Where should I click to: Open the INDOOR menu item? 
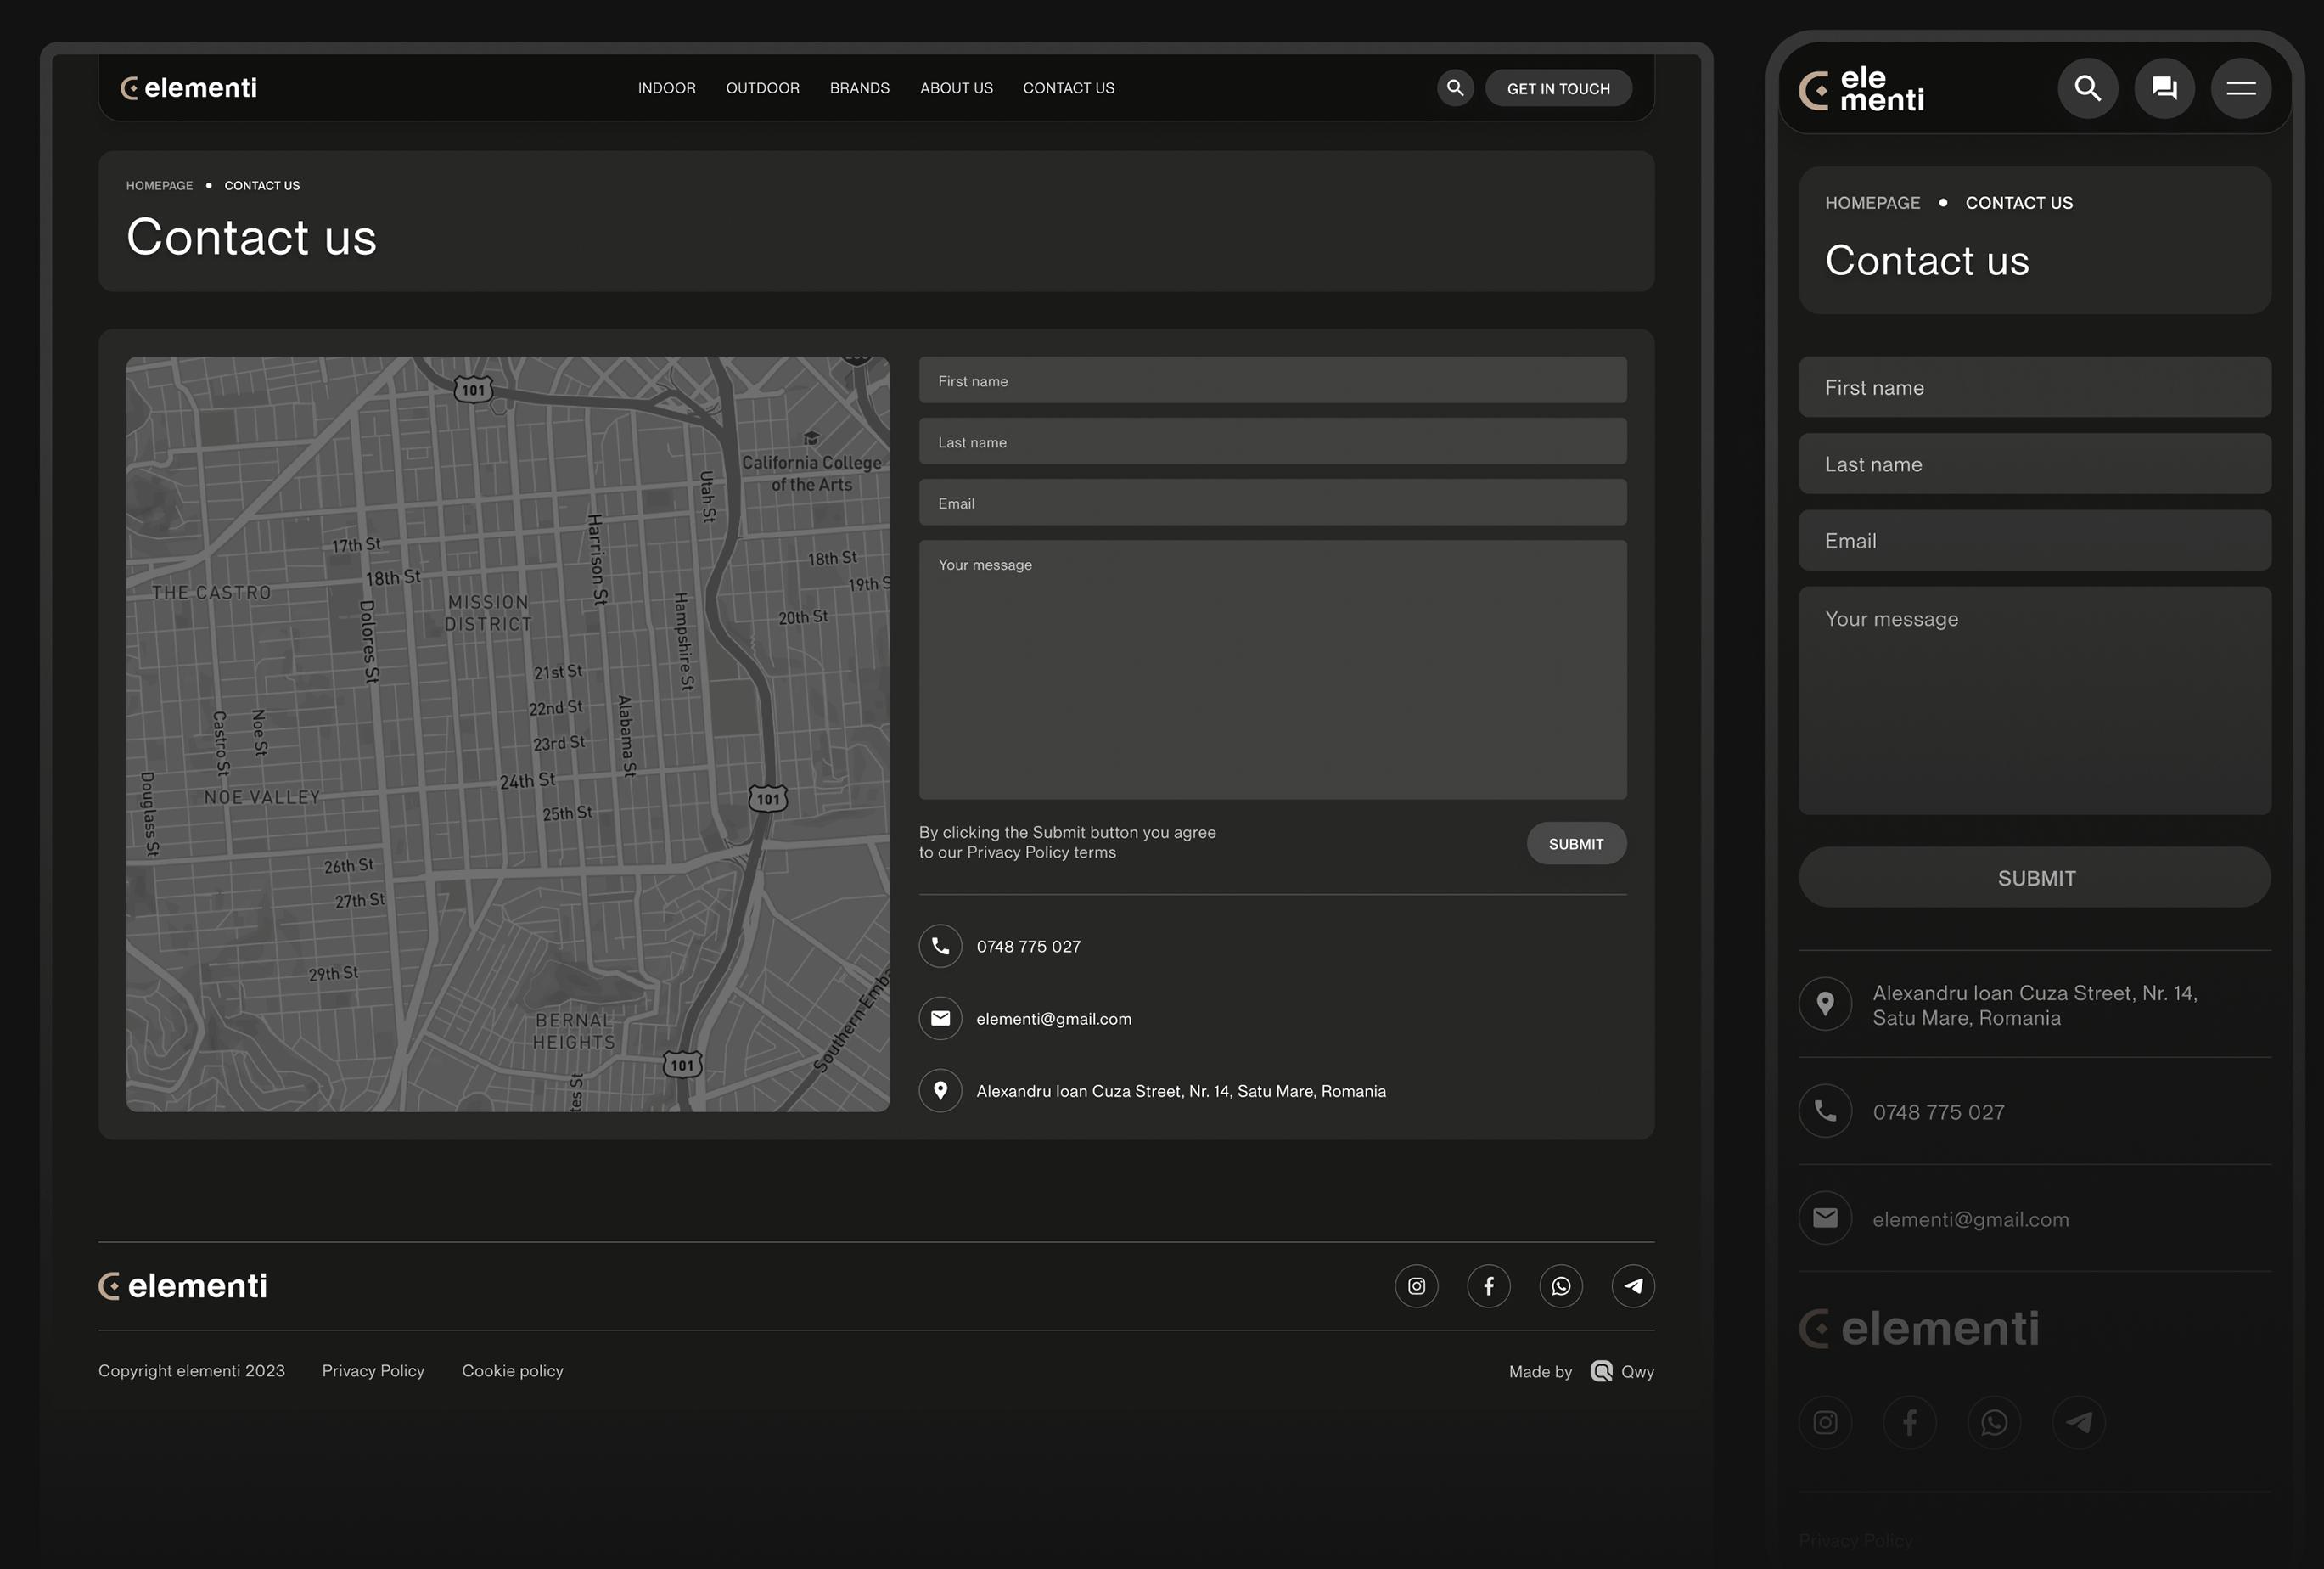(x=667, y=88)
